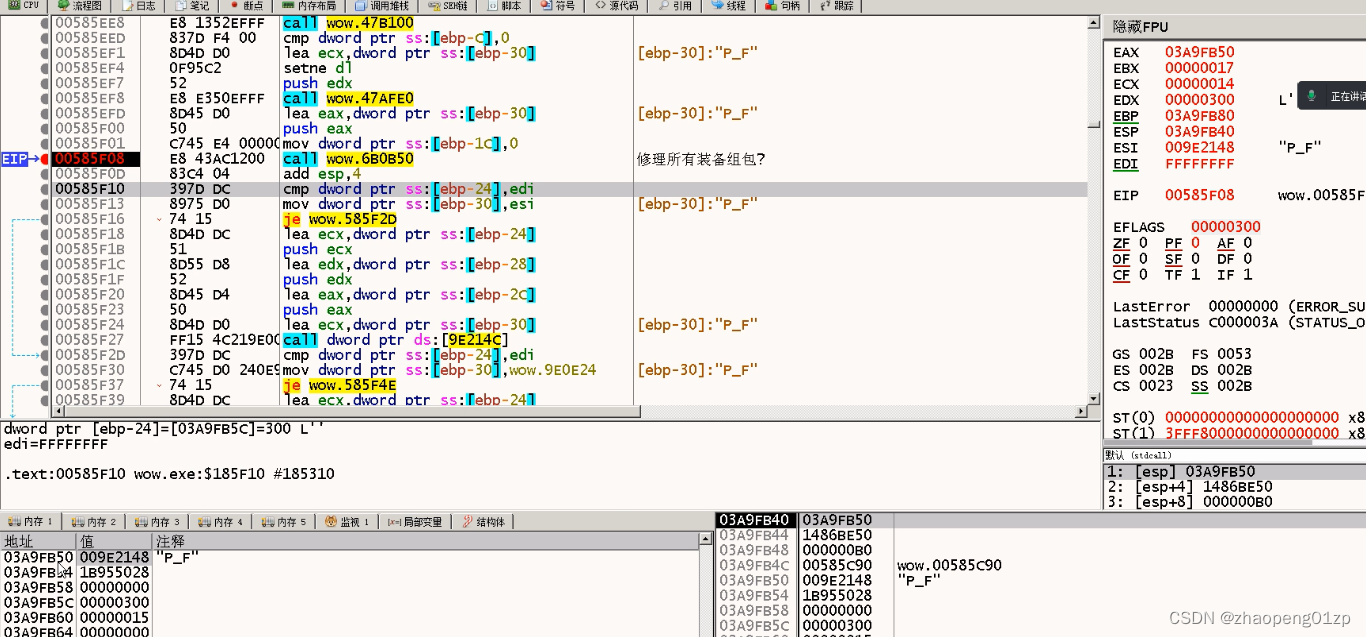The width and height of the screenshot is (1366, 637).
Task: Select the 内存 2 dump tab
Action: coord(94,522)
